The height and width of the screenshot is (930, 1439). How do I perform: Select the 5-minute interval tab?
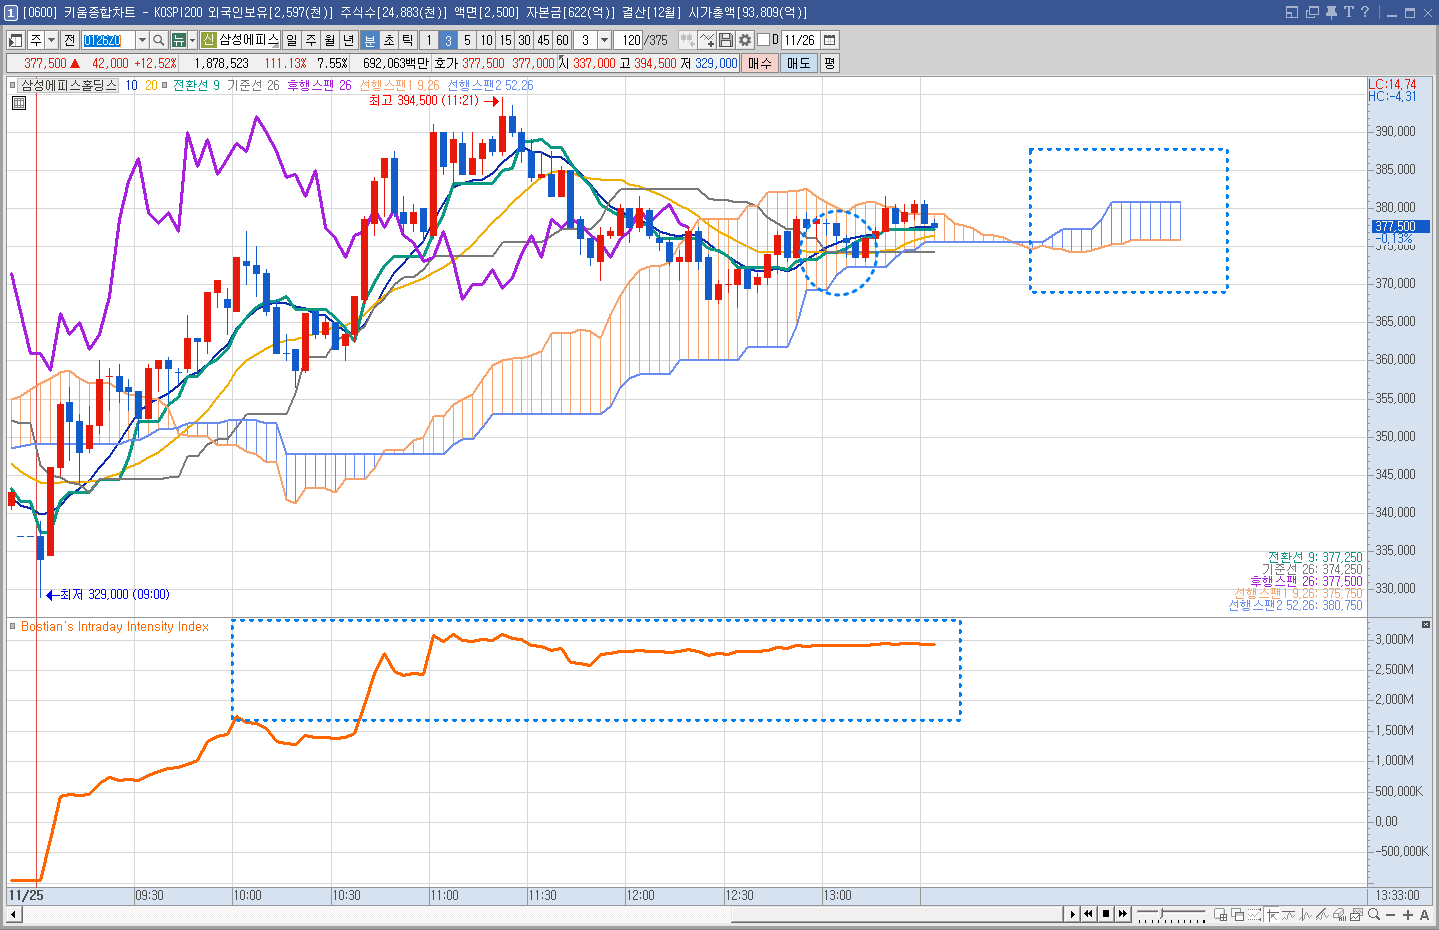[467, 40]
